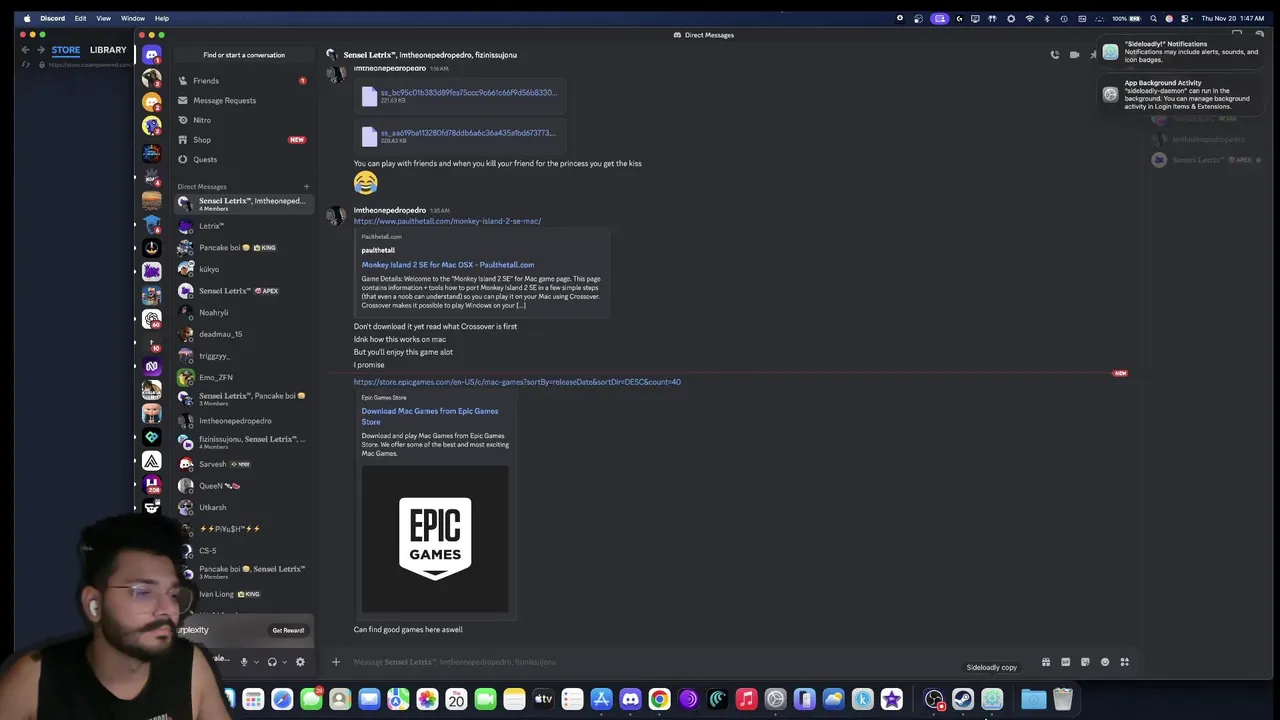Open DM with QueeN
Viewport: 1280px width, 720px height.
[243, 486]
